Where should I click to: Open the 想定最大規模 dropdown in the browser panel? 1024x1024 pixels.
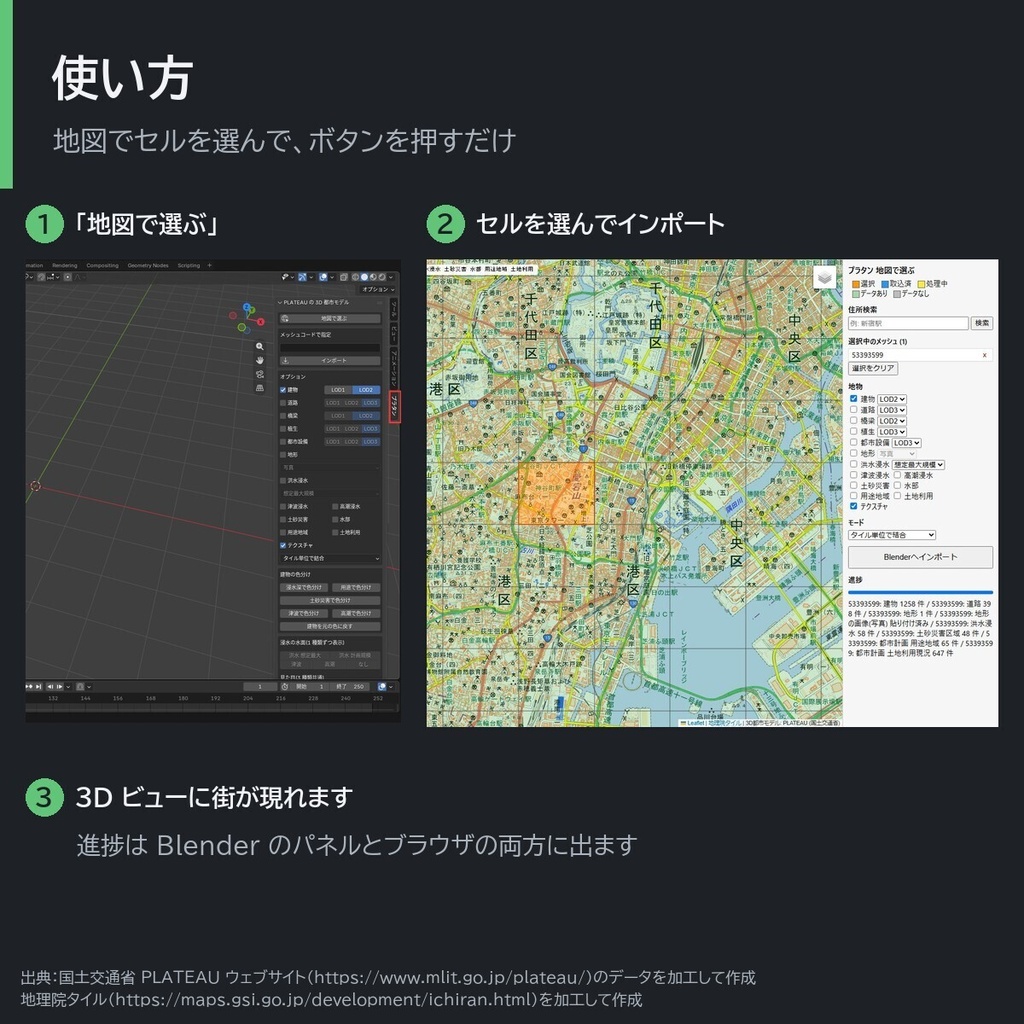918,464
